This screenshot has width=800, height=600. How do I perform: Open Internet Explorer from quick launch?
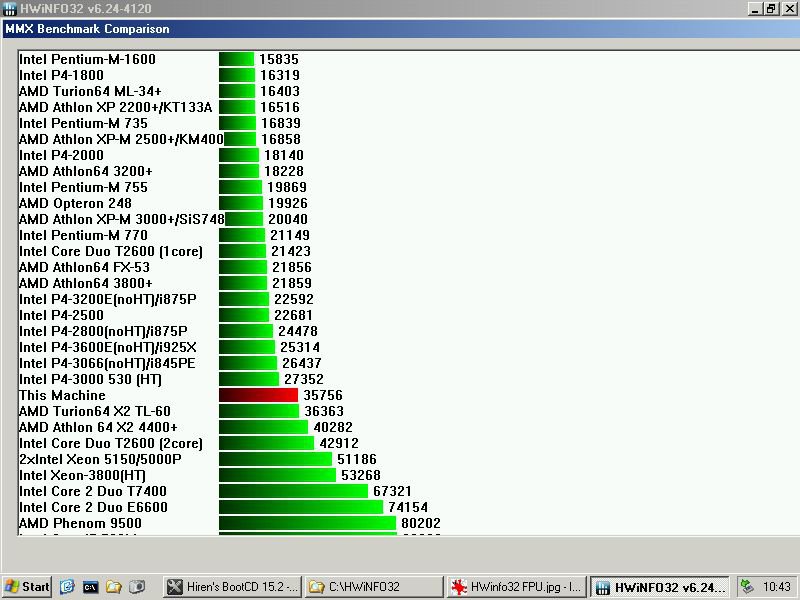(67, 587)
